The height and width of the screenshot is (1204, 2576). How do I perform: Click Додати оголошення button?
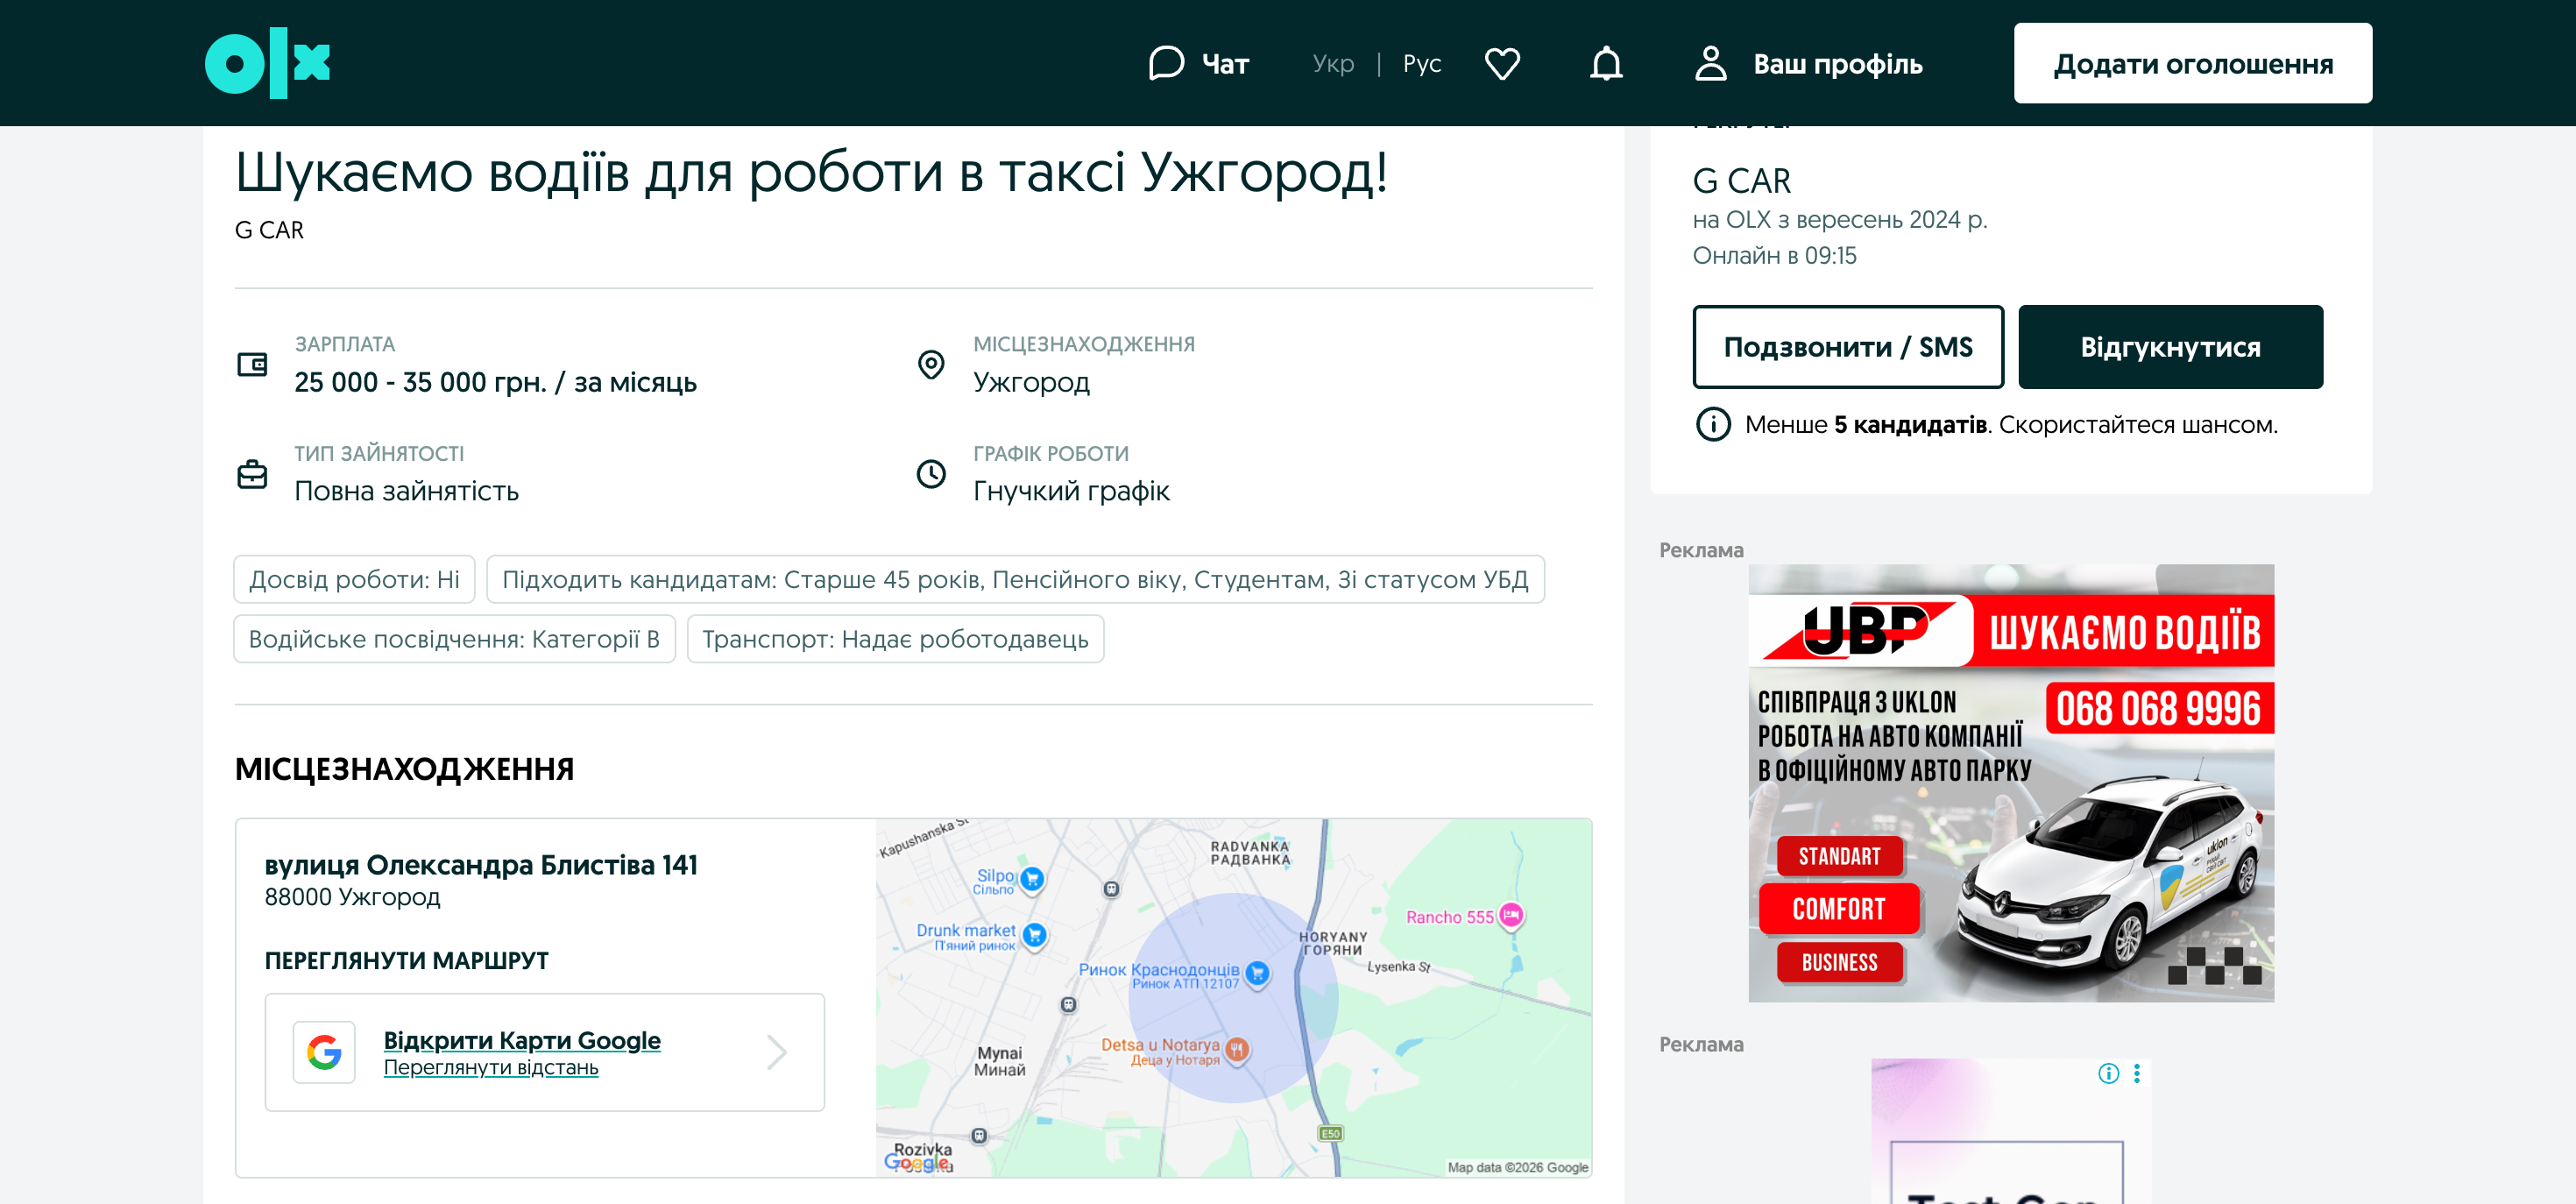[x=2192, y=63]
